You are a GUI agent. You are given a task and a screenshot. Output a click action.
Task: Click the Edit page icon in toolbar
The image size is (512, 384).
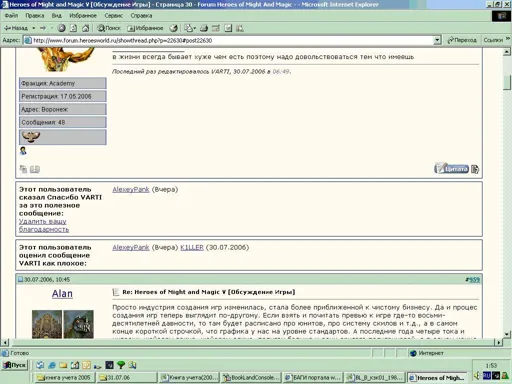point(216,28)
